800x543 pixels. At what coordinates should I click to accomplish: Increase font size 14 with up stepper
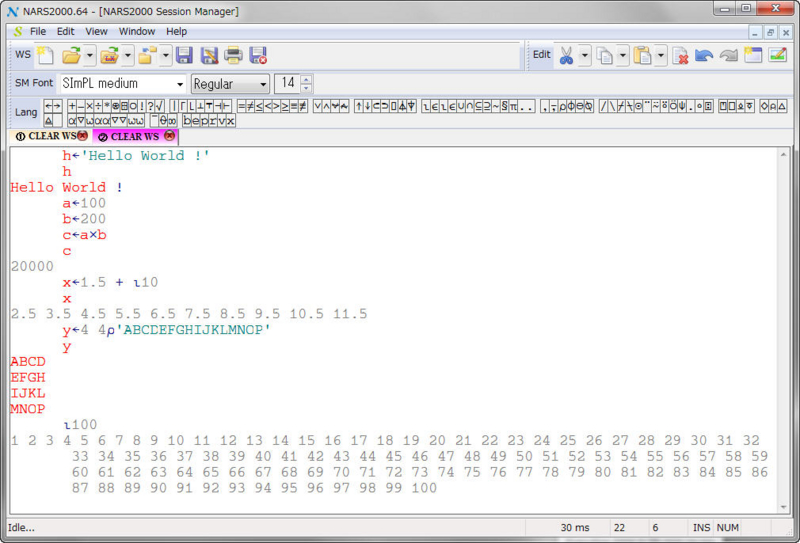click(x=306, y=80)
